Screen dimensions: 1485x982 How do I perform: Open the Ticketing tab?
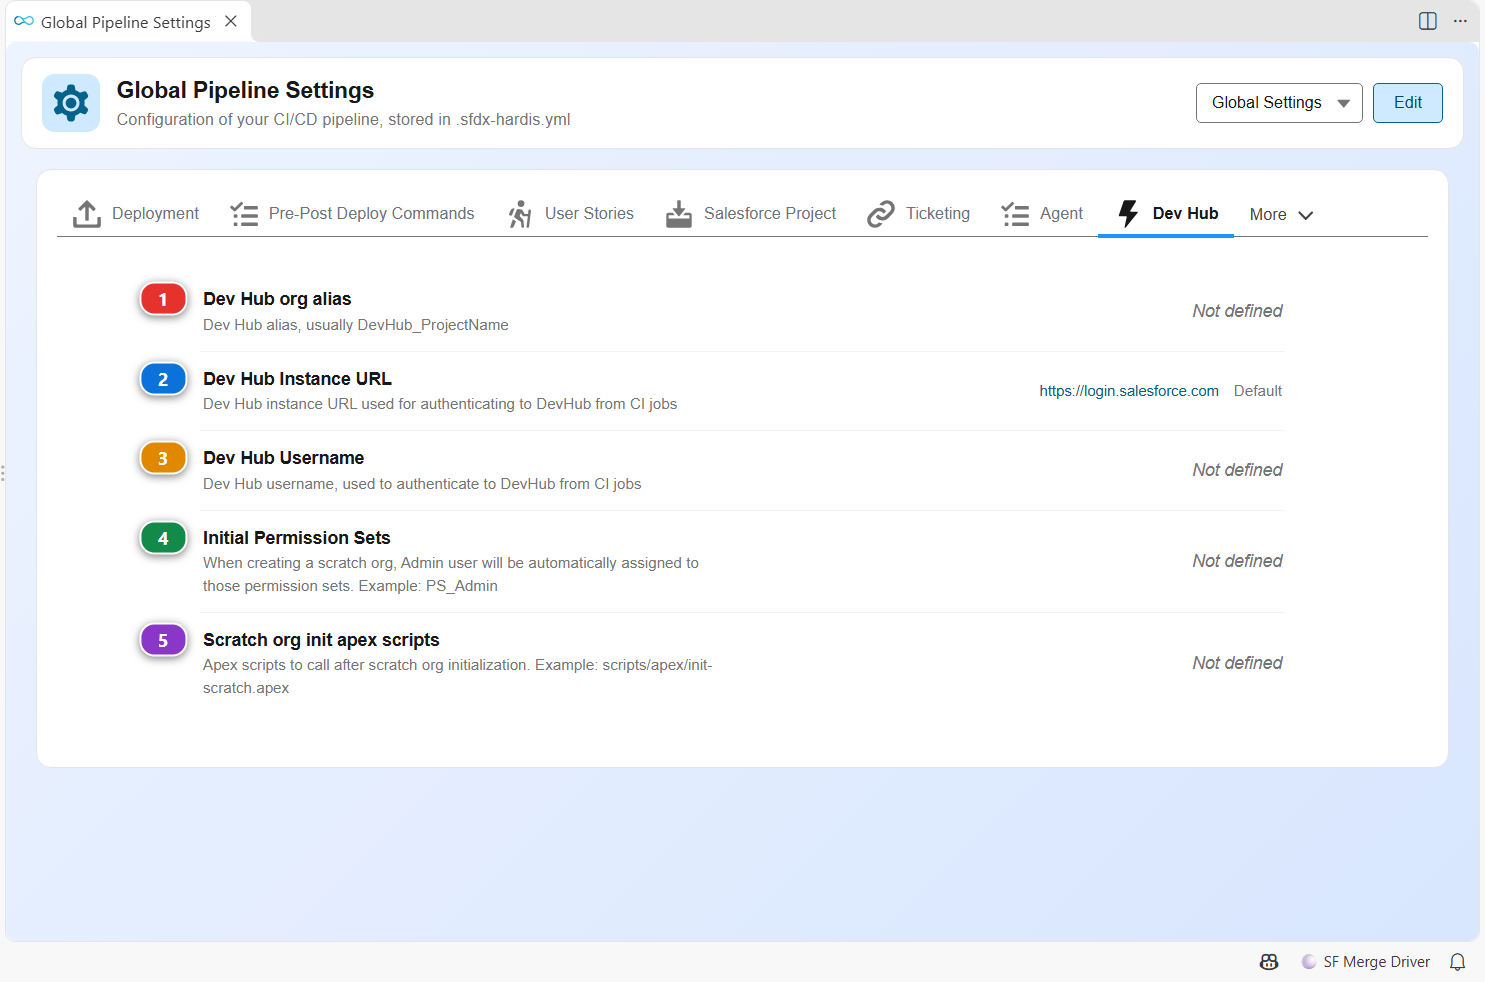[x=919, y=214]
